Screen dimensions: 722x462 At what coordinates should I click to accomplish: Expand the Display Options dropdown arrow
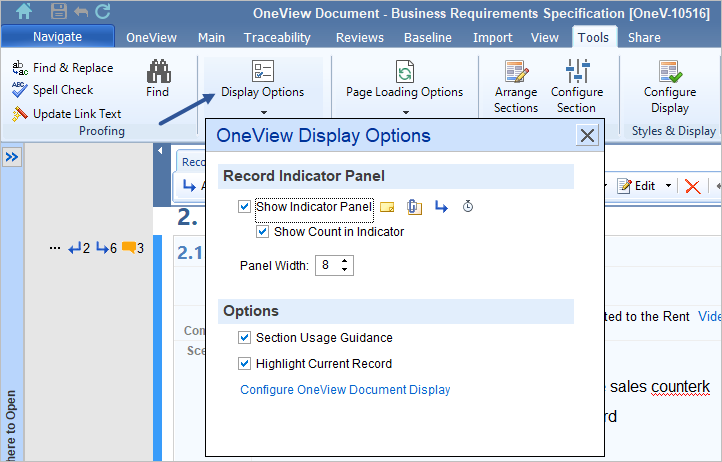click(x=263, y=112)
